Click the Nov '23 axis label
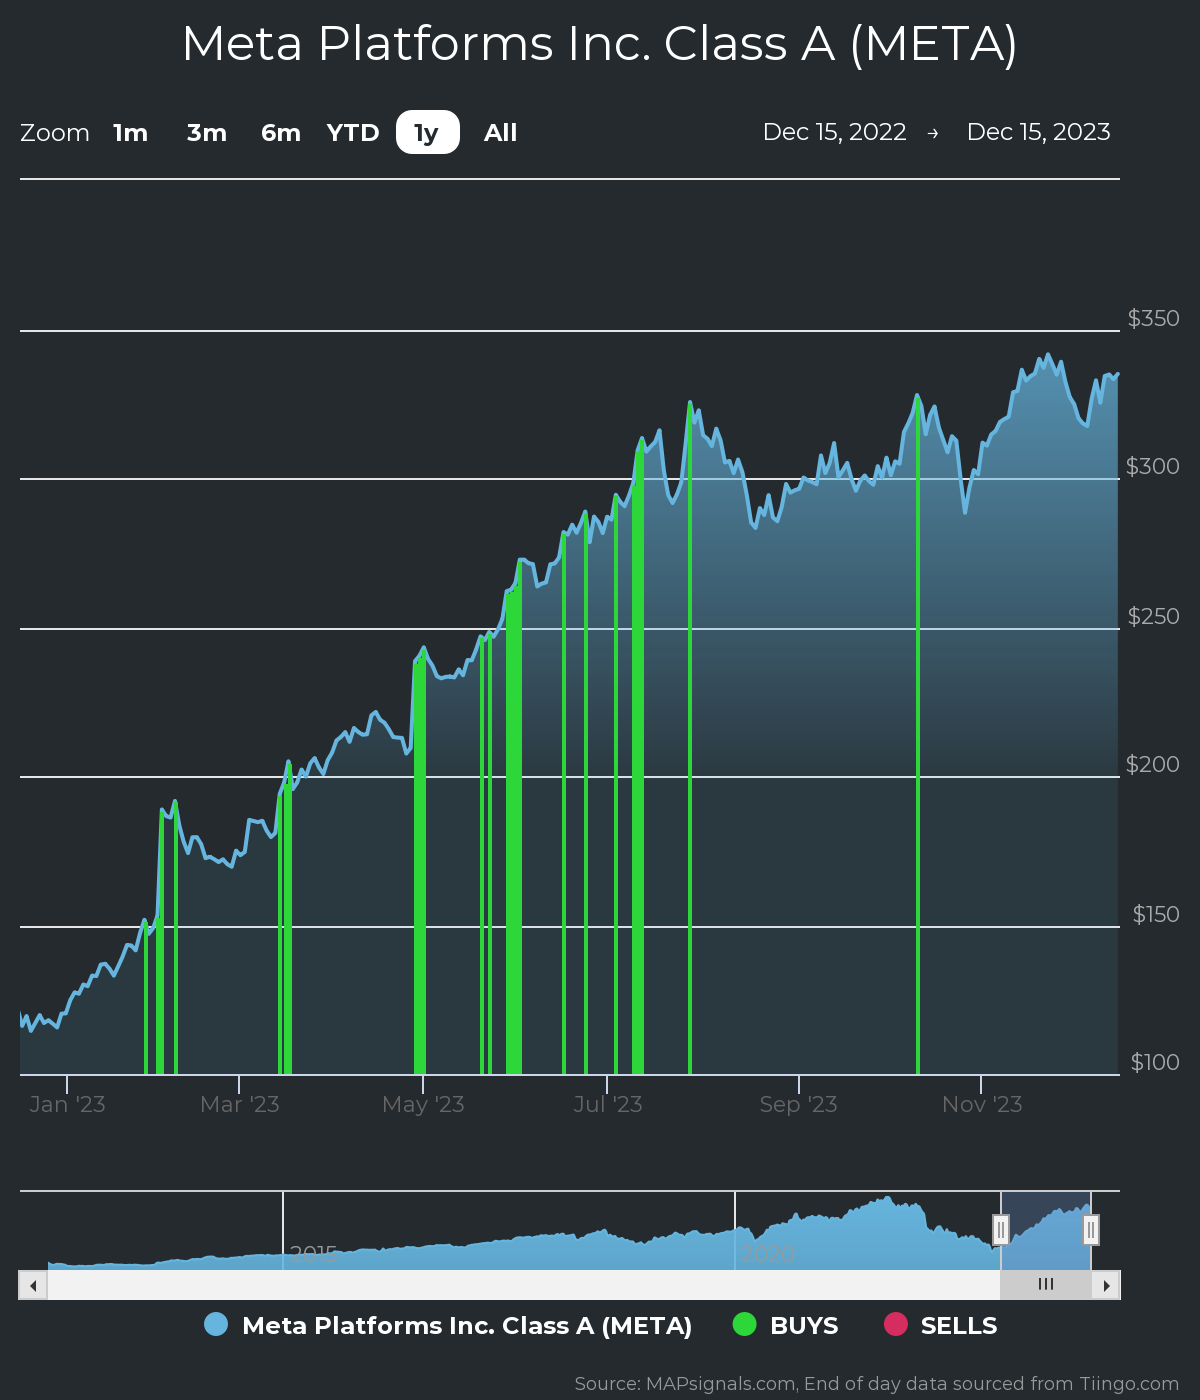The height and width of the screenshot is (1400, 1200). tap(982, 1104)
